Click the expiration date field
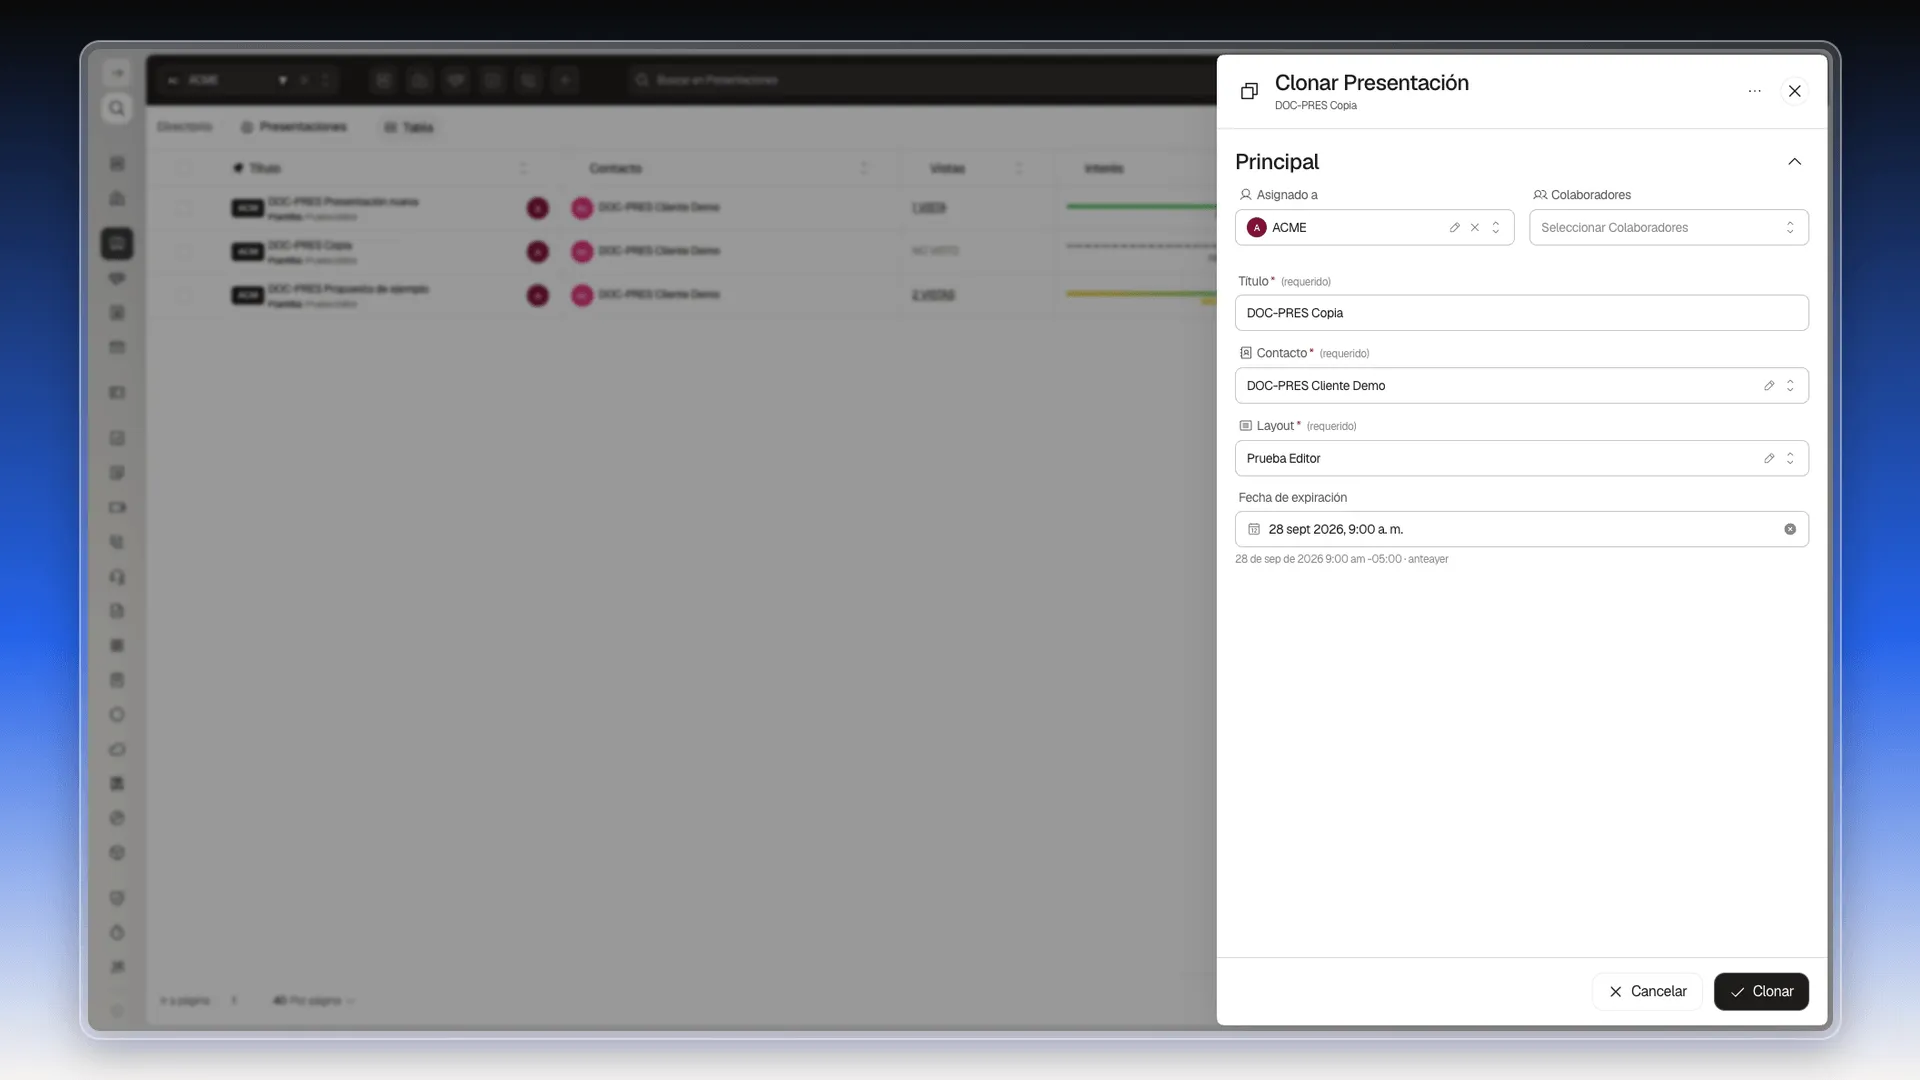 coord(1521,529)
